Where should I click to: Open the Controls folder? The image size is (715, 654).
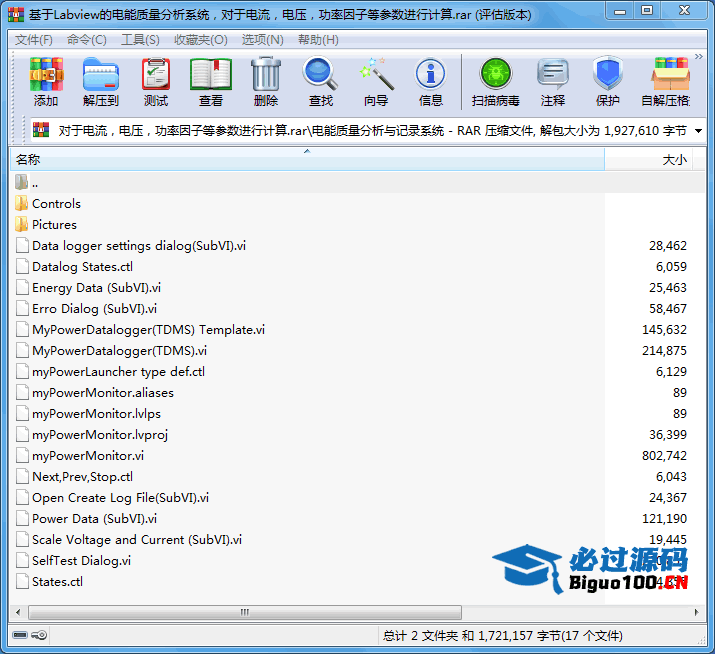pos(56,204)
